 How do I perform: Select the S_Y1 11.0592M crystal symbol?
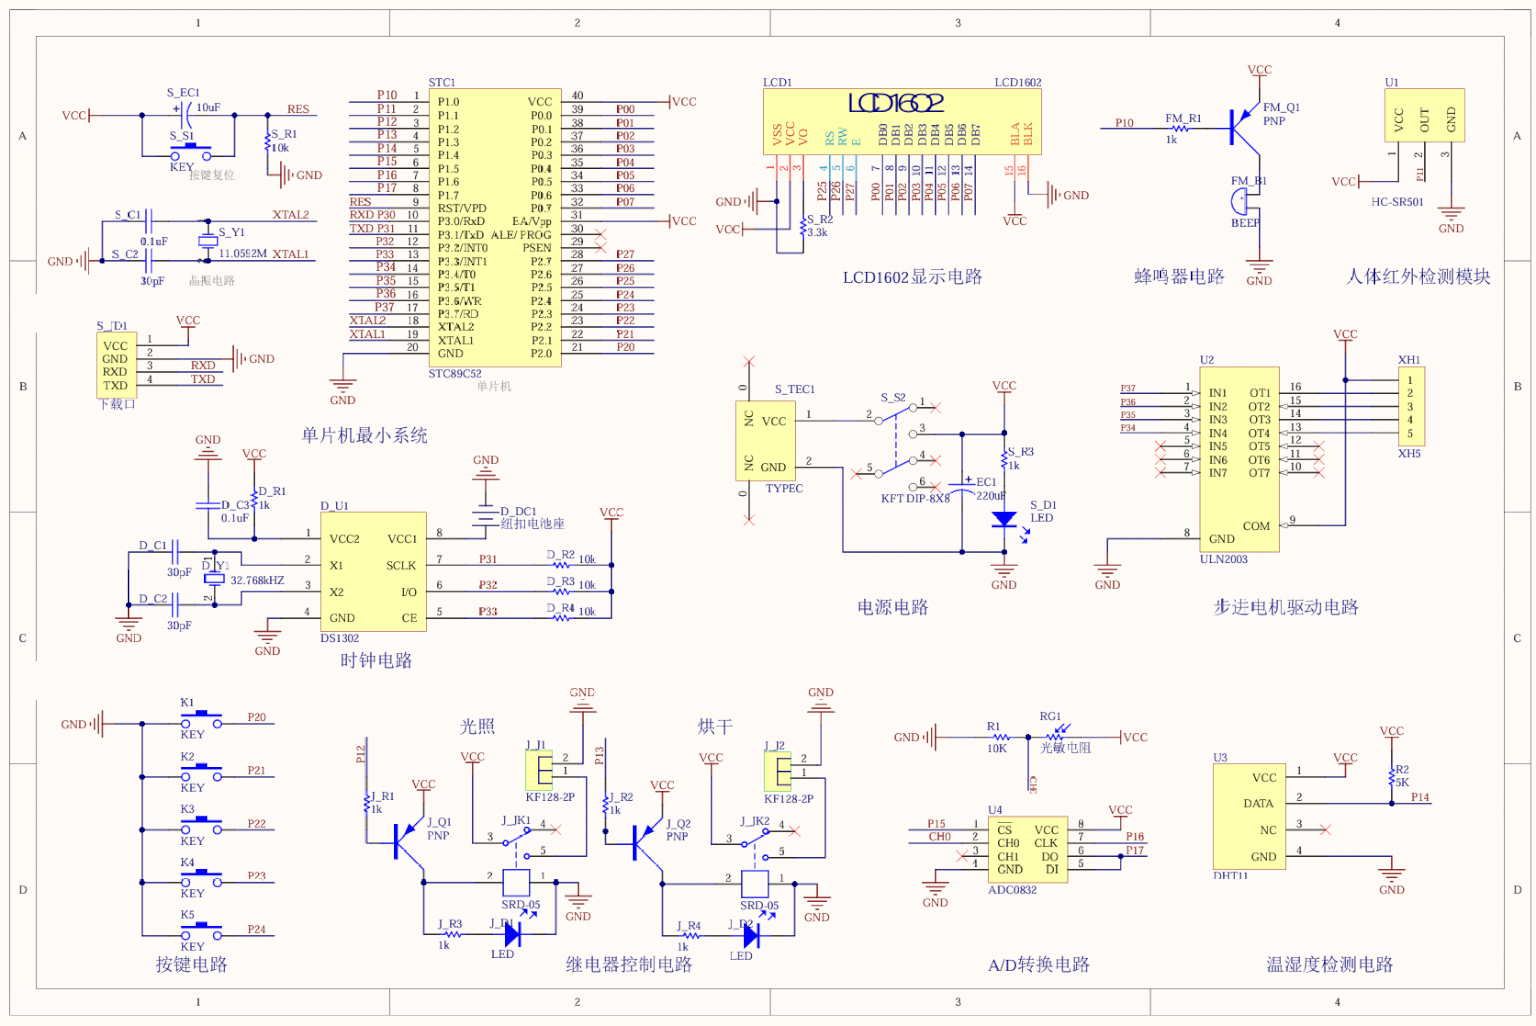(x=207, y=241)
